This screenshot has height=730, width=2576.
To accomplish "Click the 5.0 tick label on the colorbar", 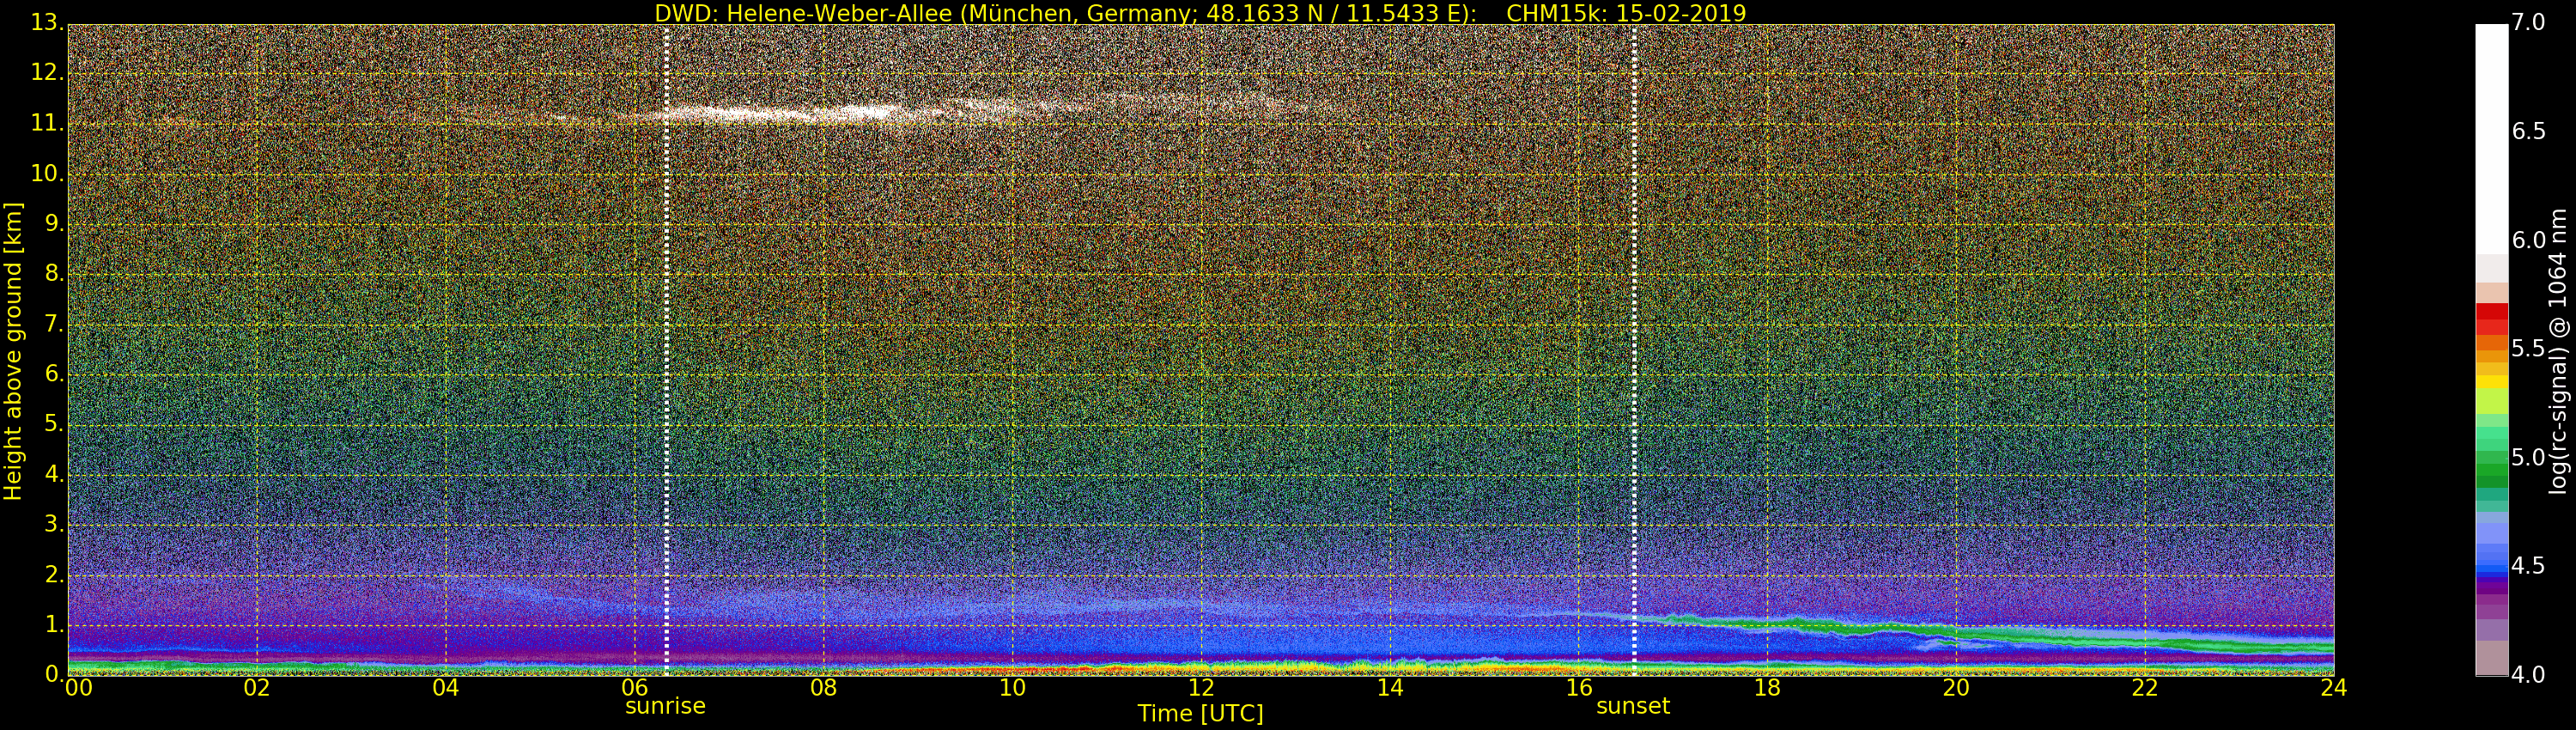I will (x=2528, y=458).
